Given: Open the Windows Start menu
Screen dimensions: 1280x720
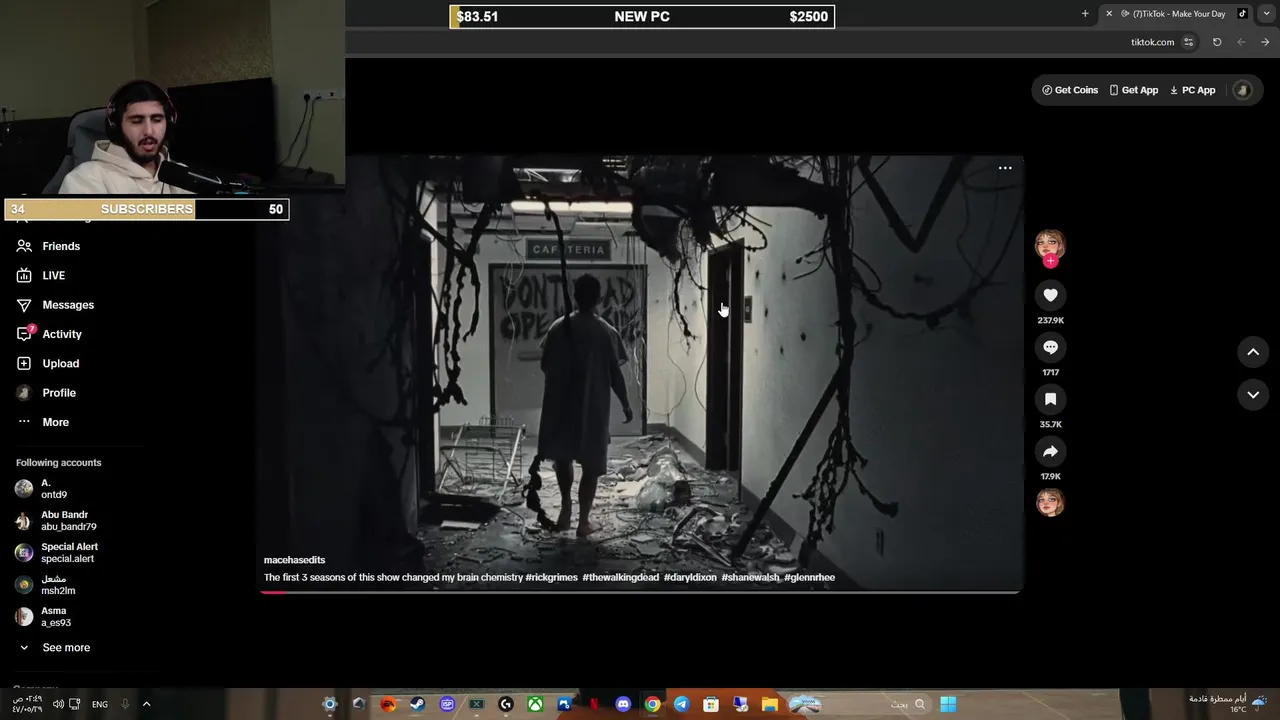Looking at the screenshot, I should click(x=948, y=704).
